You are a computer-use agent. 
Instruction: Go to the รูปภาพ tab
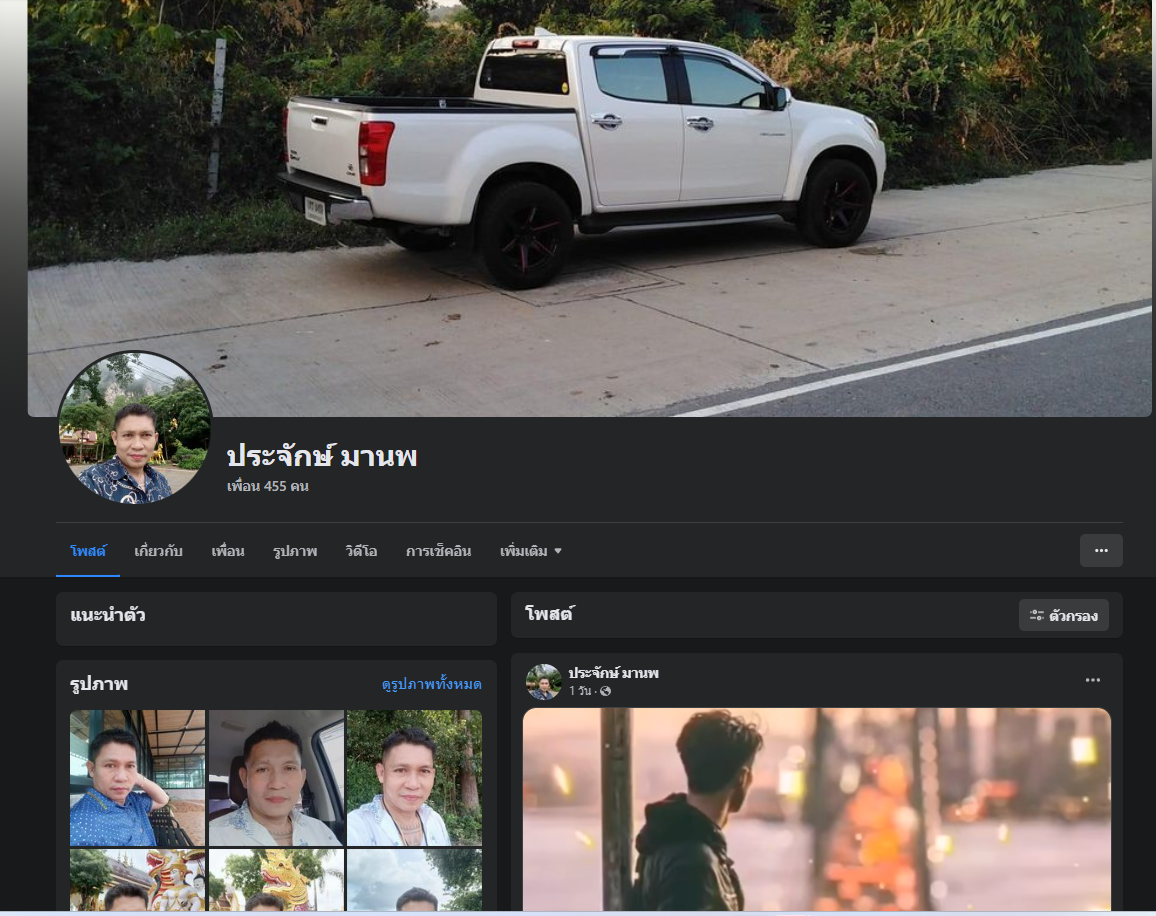pos(295,551)
